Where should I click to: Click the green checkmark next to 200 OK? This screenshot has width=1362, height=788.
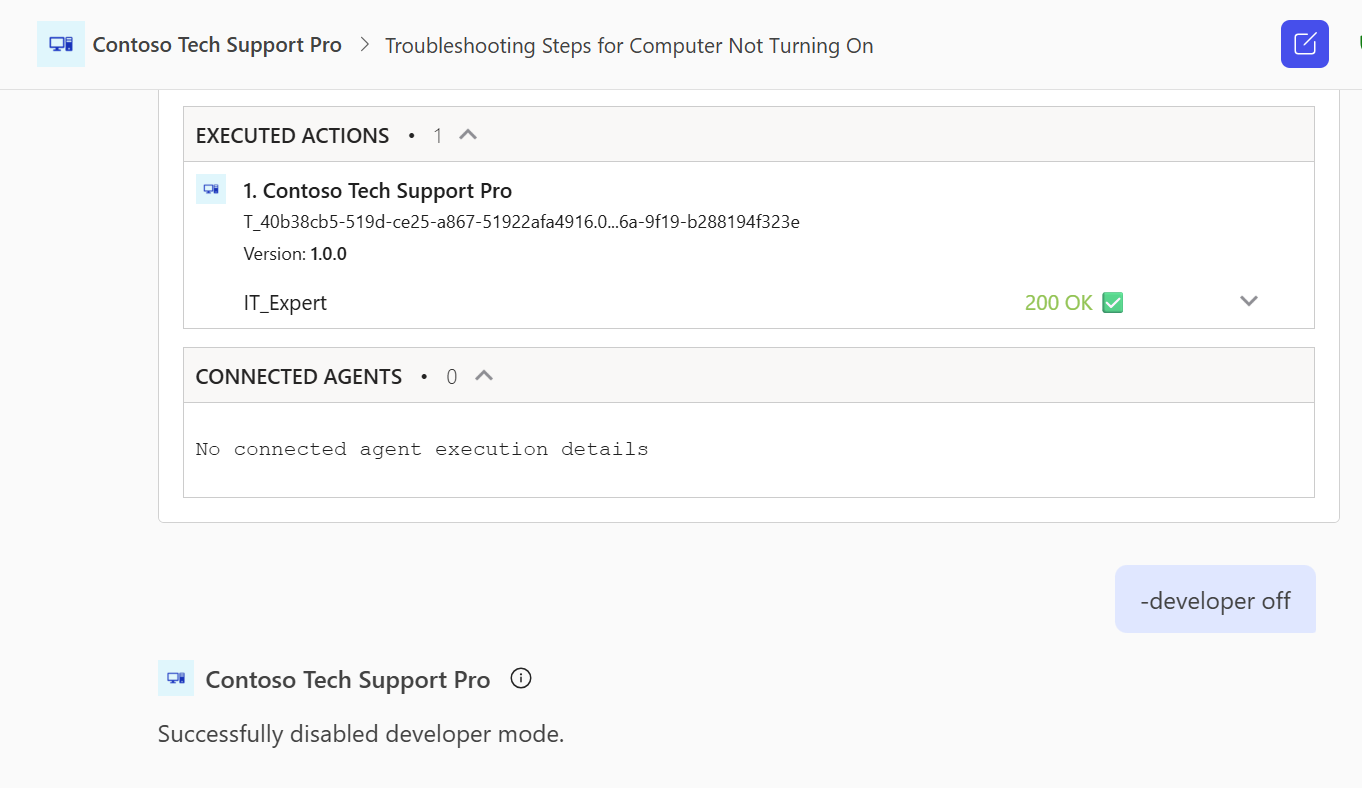(1113, 302)
